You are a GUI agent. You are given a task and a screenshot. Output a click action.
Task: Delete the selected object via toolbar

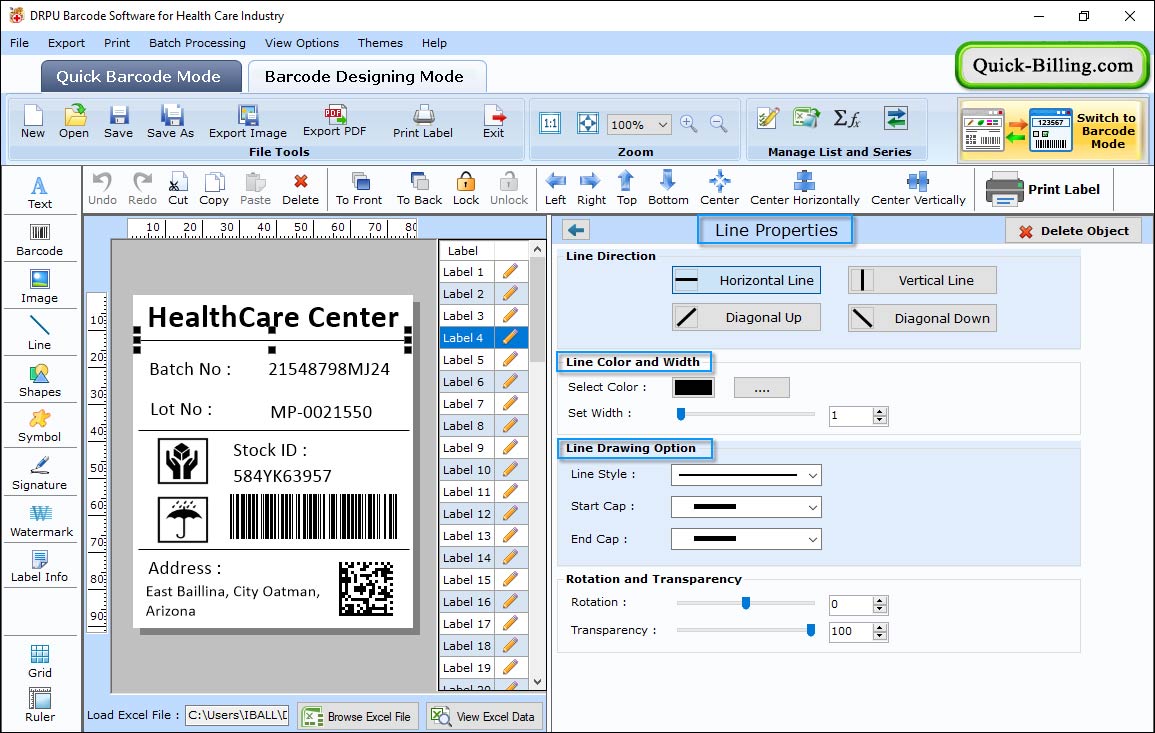click(301, 189)
